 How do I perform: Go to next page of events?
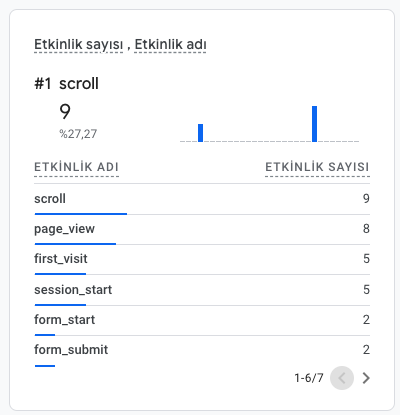[x=366, y=378]
